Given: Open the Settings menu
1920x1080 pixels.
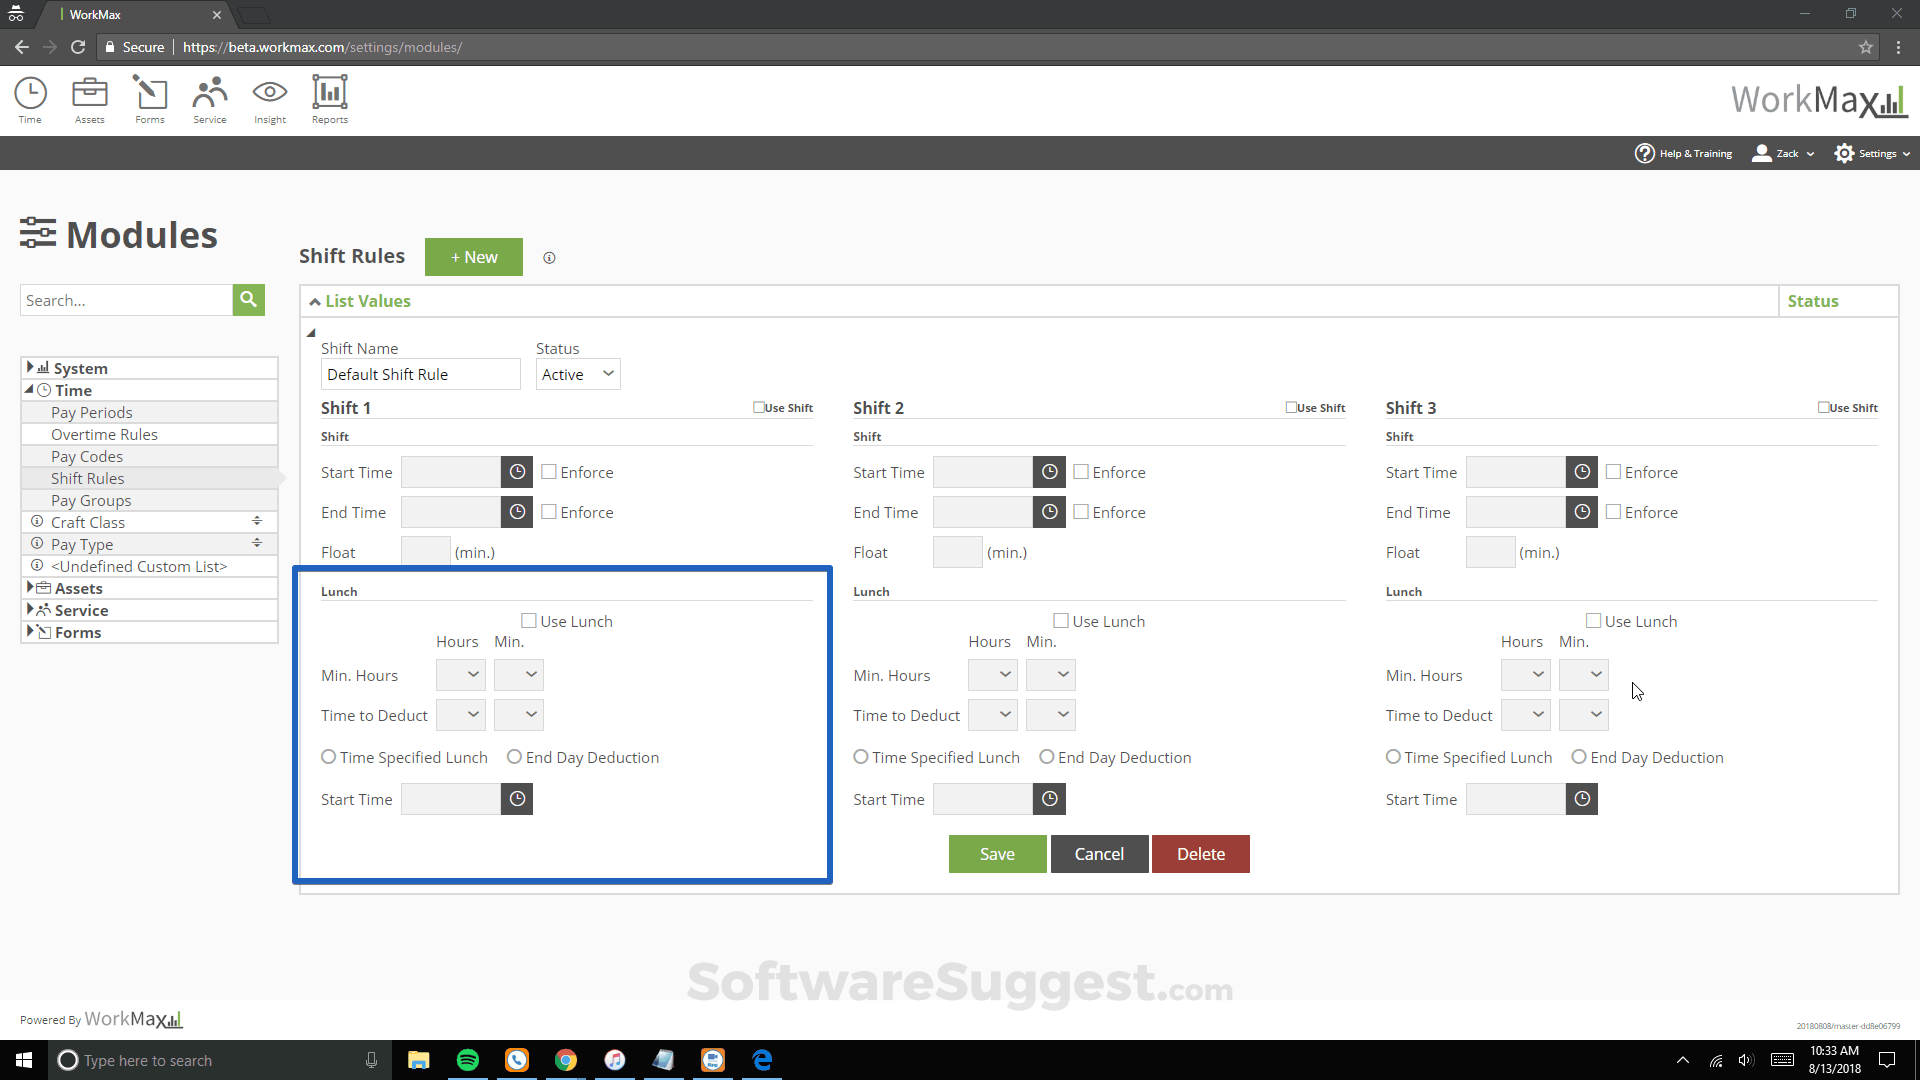Looking at the screenshot, I should click(x=1871, y=153).
